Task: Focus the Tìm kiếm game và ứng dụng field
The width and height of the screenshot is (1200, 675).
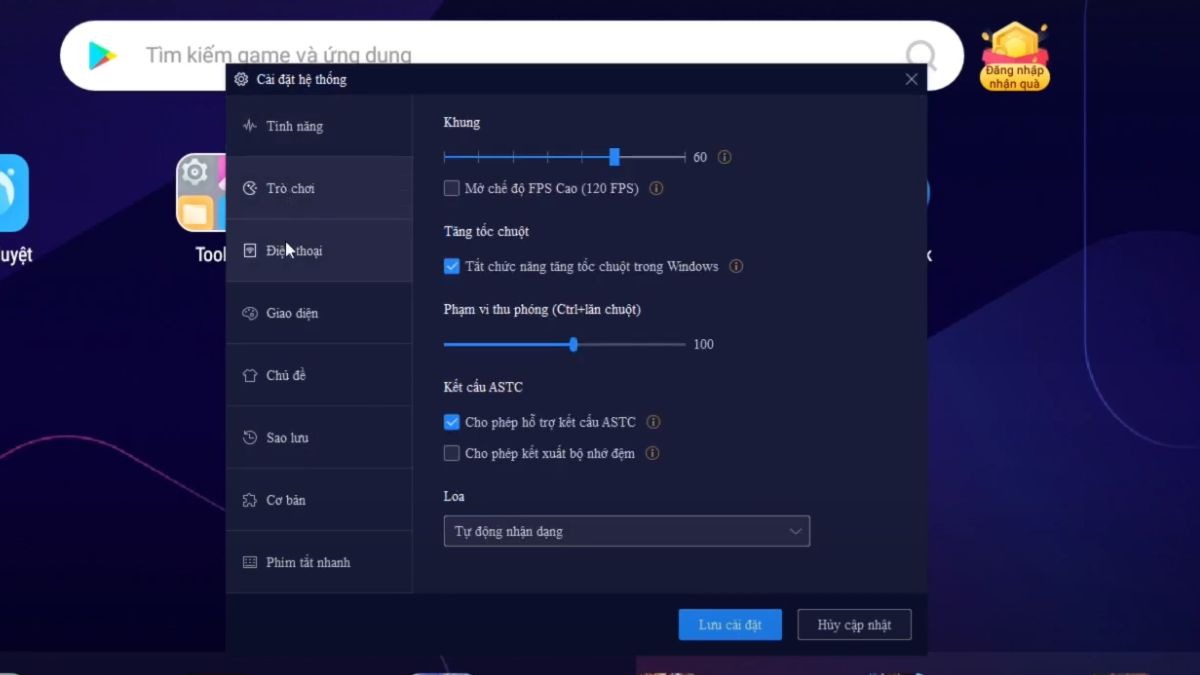Action: (x=510, y=56)
